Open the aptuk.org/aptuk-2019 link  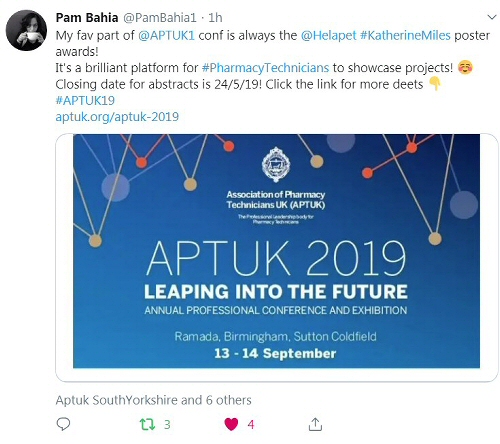coord(117,117)
